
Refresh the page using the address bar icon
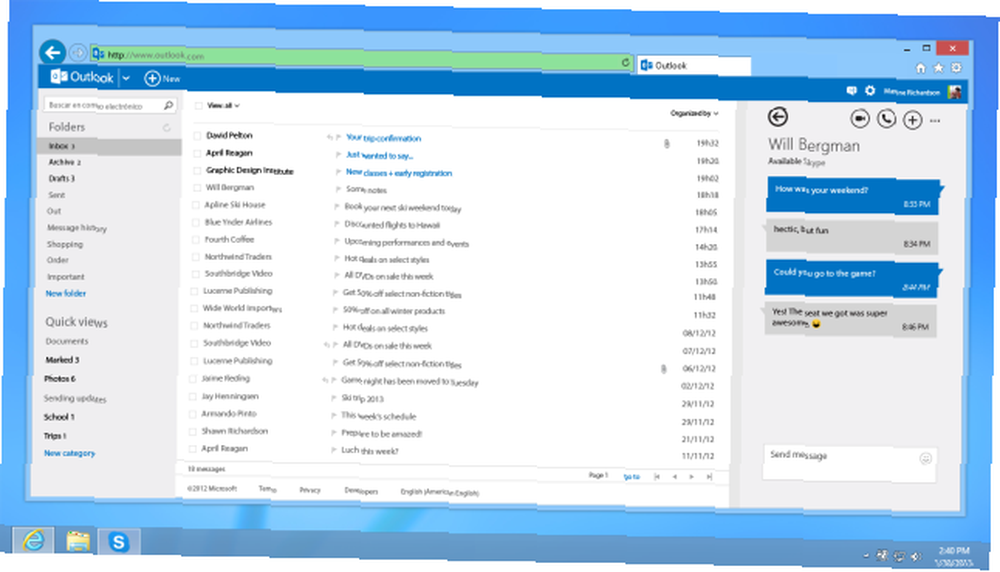[626, 62]
